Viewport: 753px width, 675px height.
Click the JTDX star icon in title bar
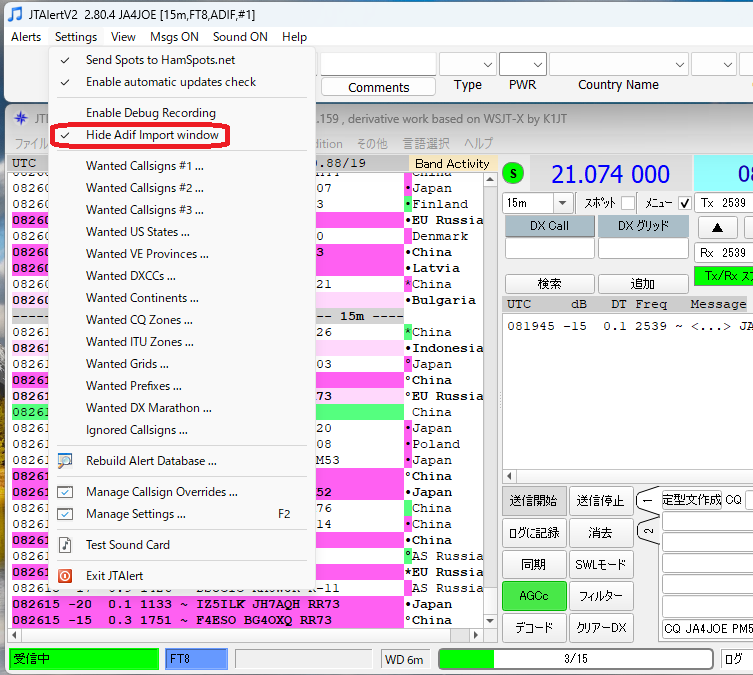coord(21,118)
